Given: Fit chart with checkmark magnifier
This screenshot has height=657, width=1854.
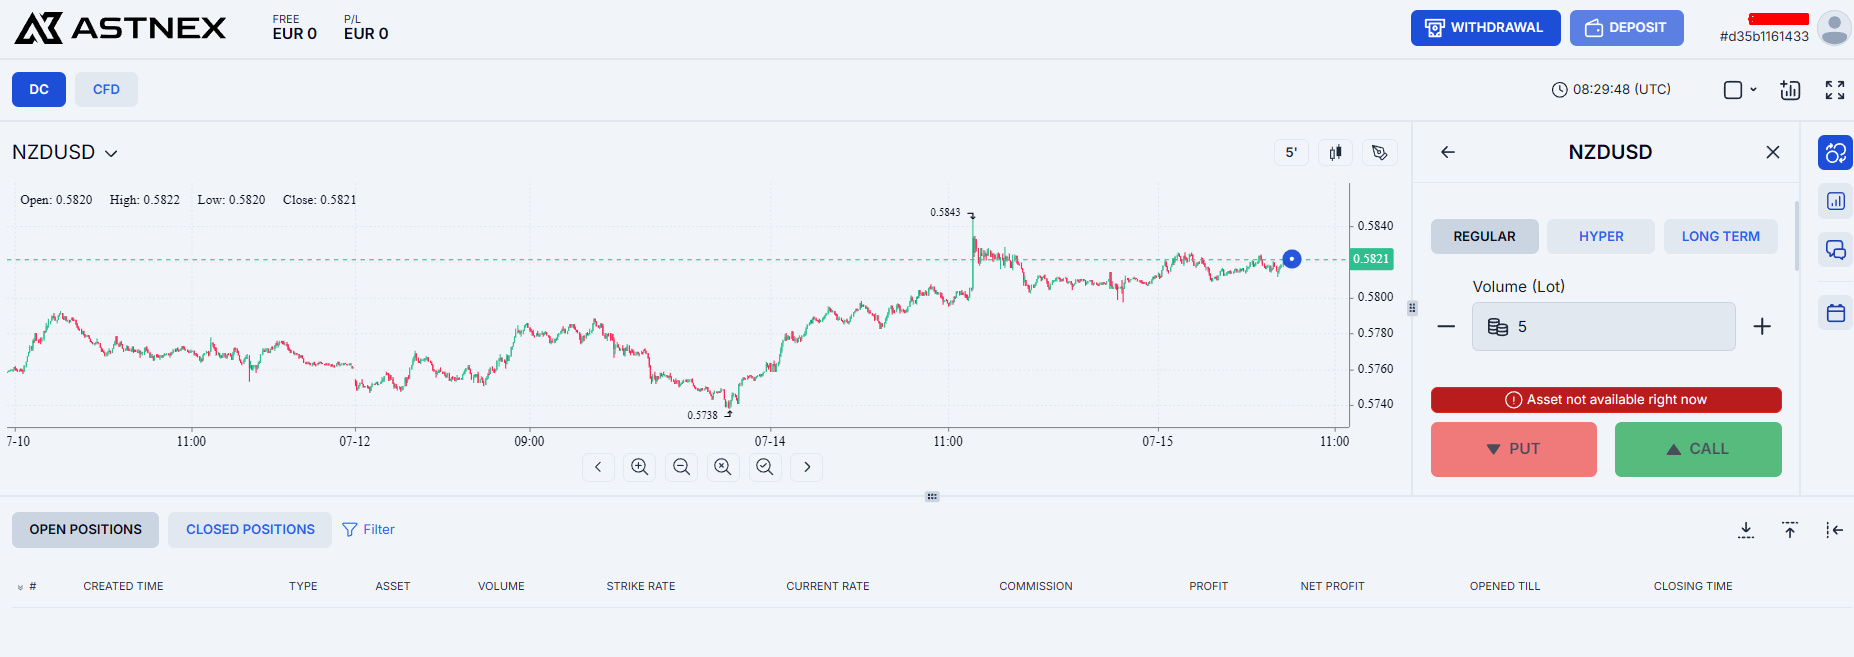Looking at the screenshot, I should tap(765, 467).
